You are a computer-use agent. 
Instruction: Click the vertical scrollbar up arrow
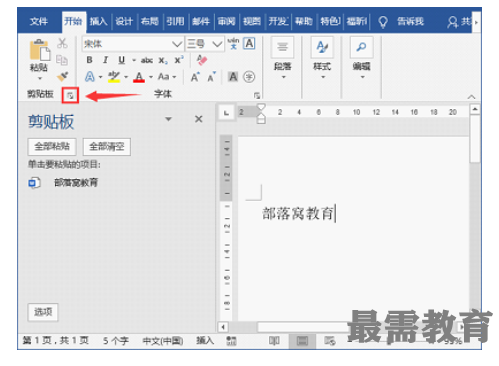click(x=475, y=109)
